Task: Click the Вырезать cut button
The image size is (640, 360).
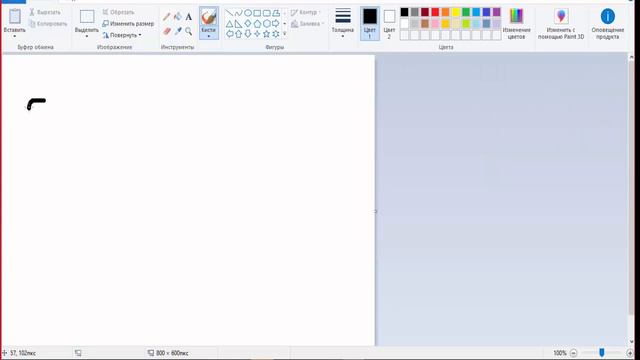Action: [x=45, y=12]
